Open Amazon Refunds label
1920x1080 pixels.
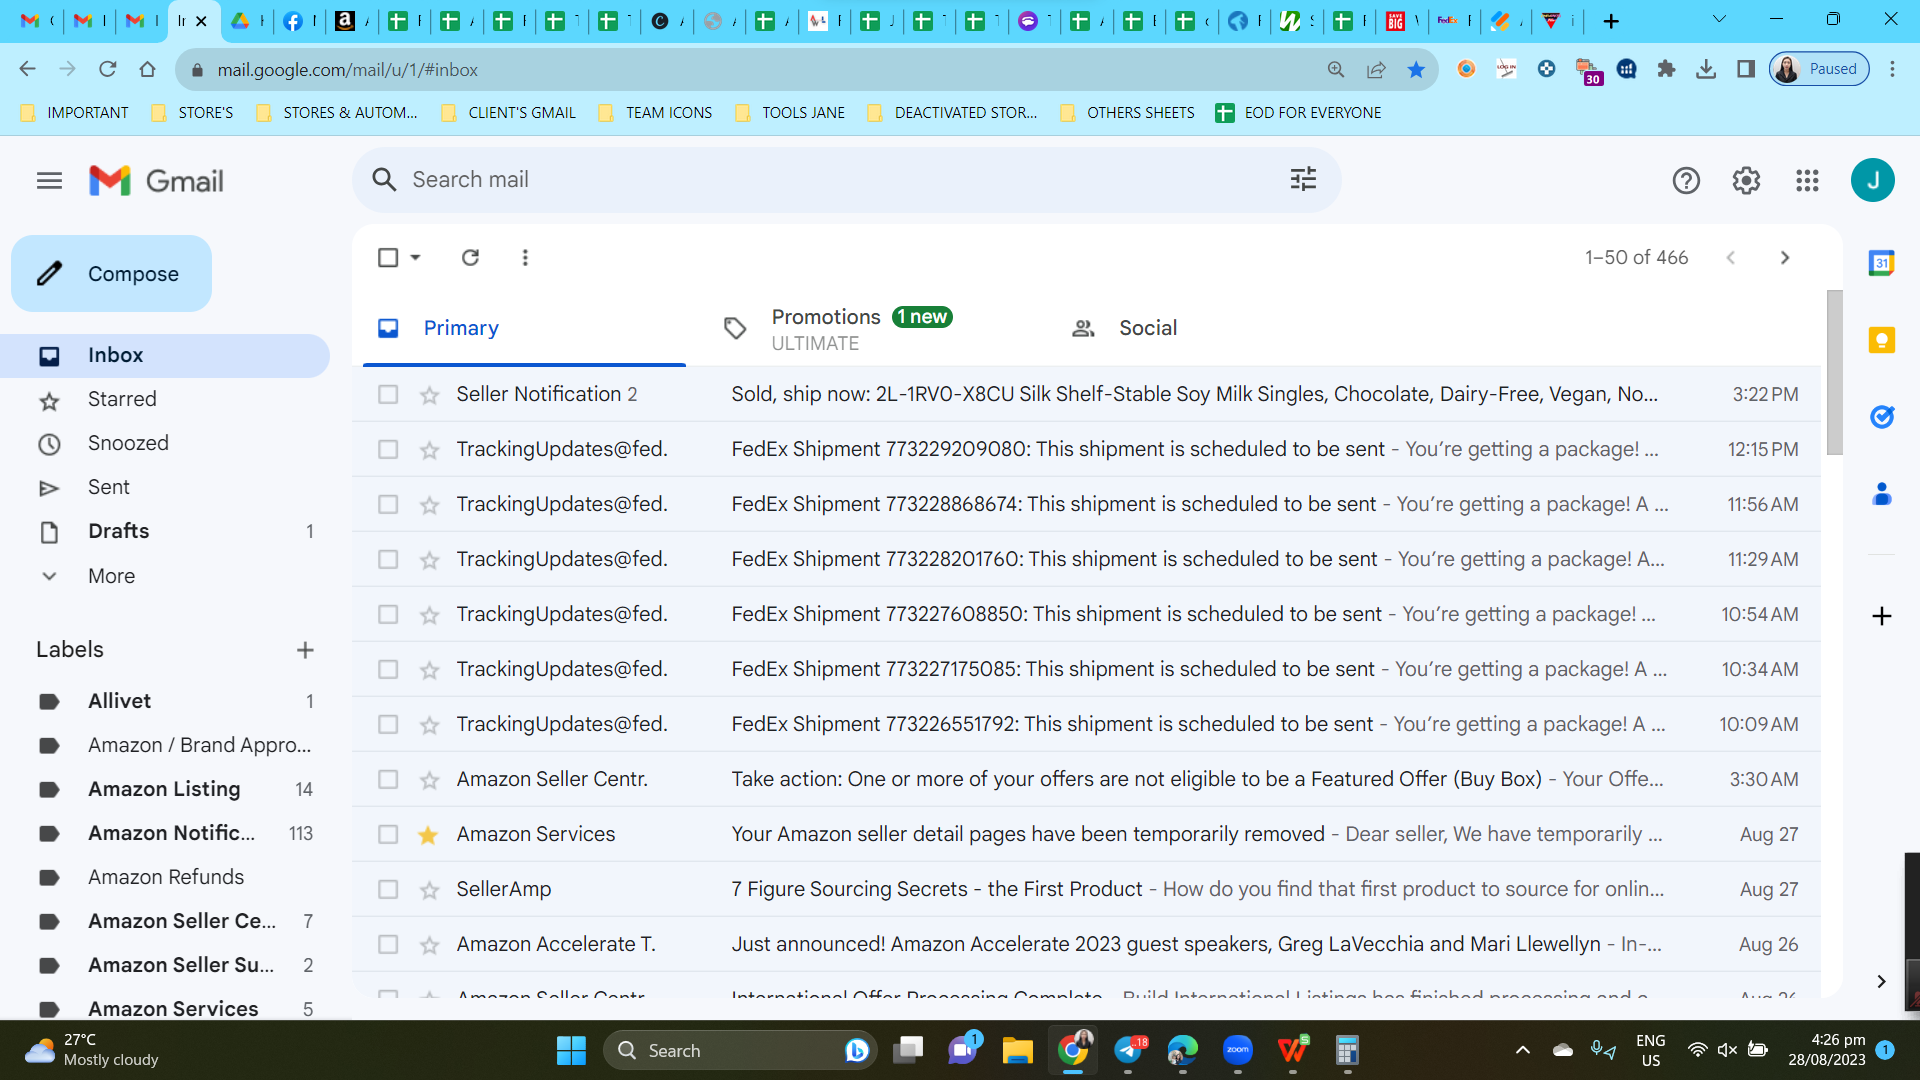click(165, 878)
